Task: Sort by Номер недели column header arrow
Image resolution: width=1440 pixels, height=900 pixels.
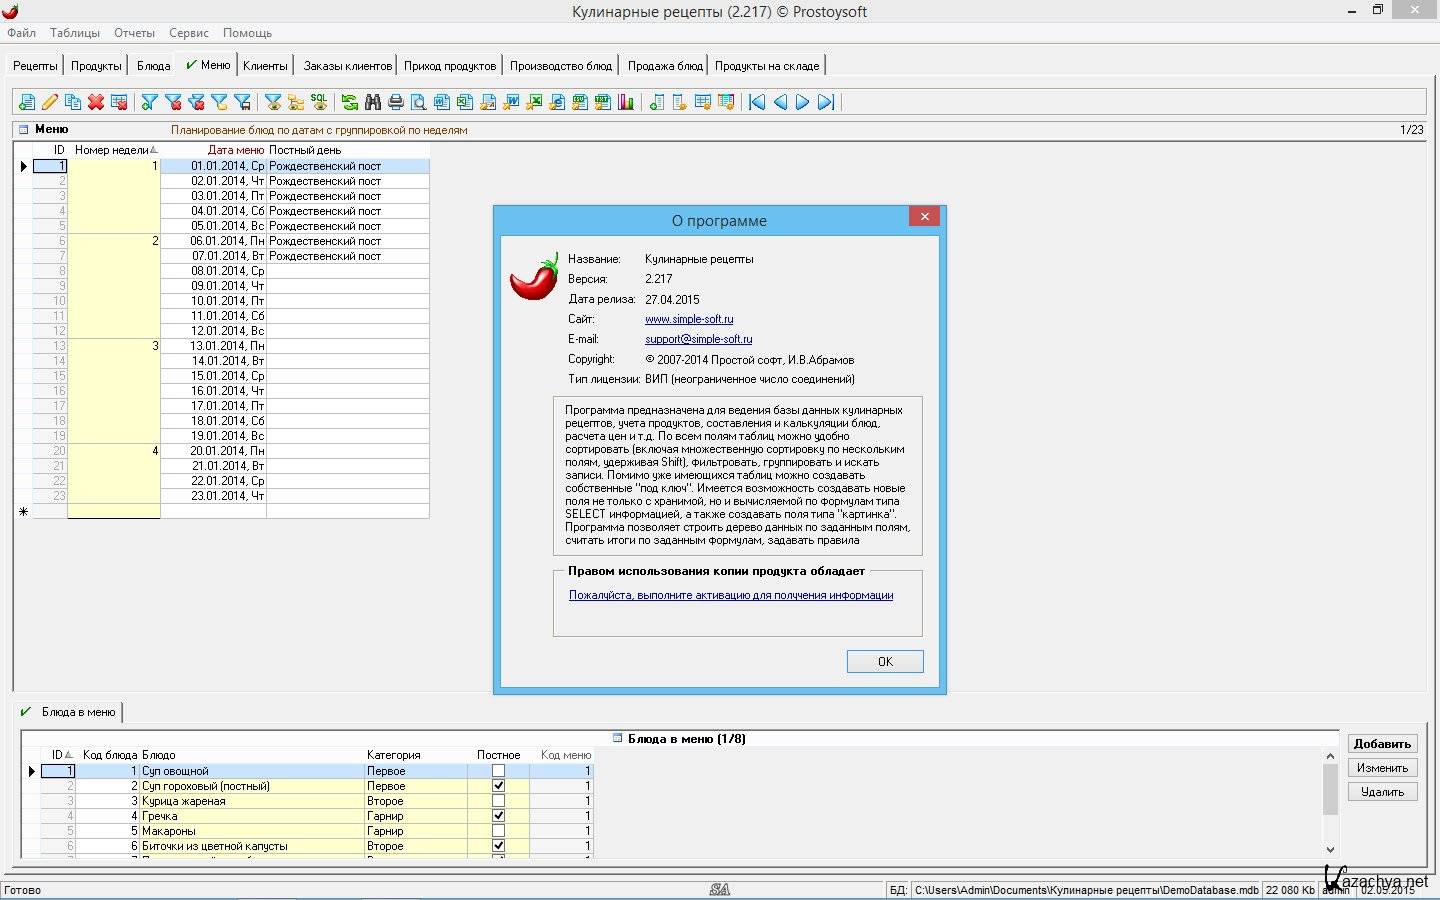Action: (153, 150)
